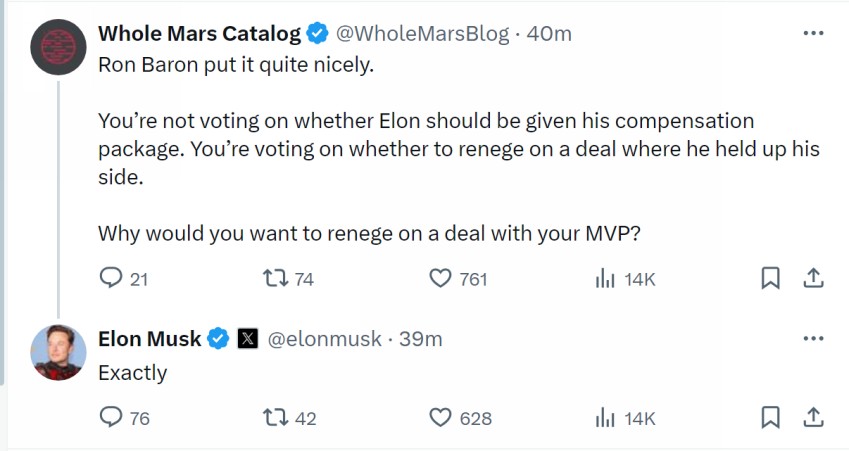View analytics of Elon Musk's reply
849x451 pixels.
tap(605, 418)
